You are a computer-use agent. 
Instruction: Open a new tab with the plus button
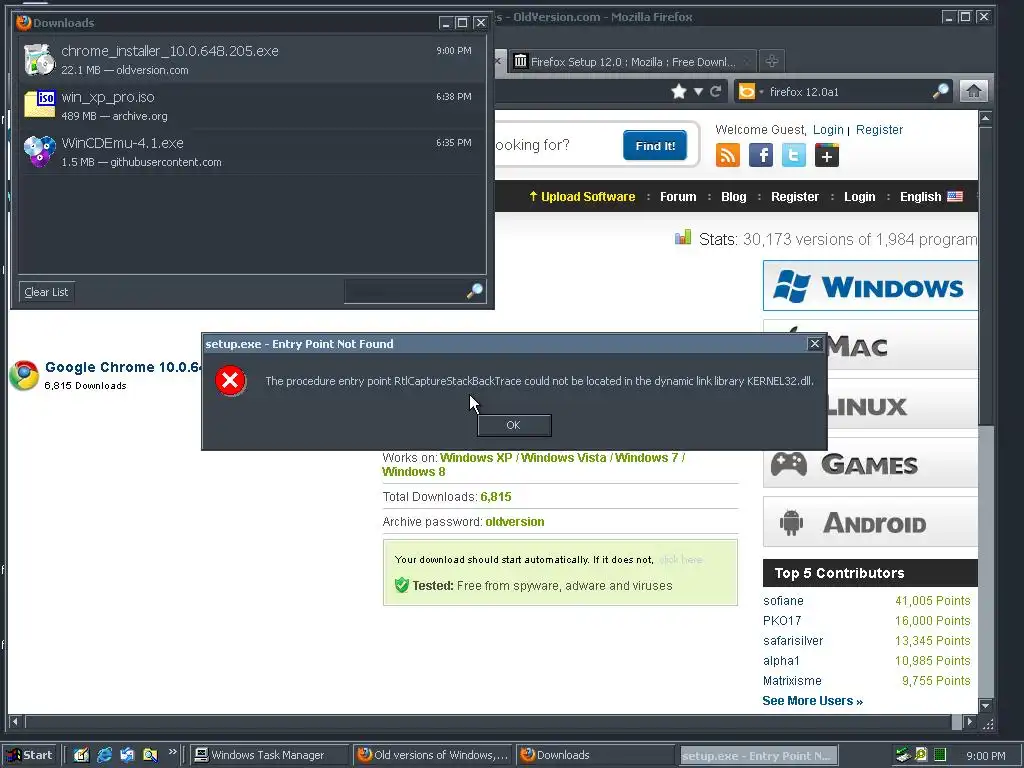tap(771, 61)
